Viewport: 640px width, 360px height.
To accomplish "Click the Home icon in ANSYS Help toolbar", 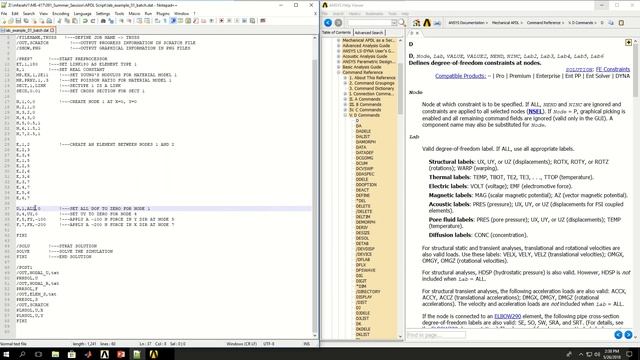I will point(416,23).
